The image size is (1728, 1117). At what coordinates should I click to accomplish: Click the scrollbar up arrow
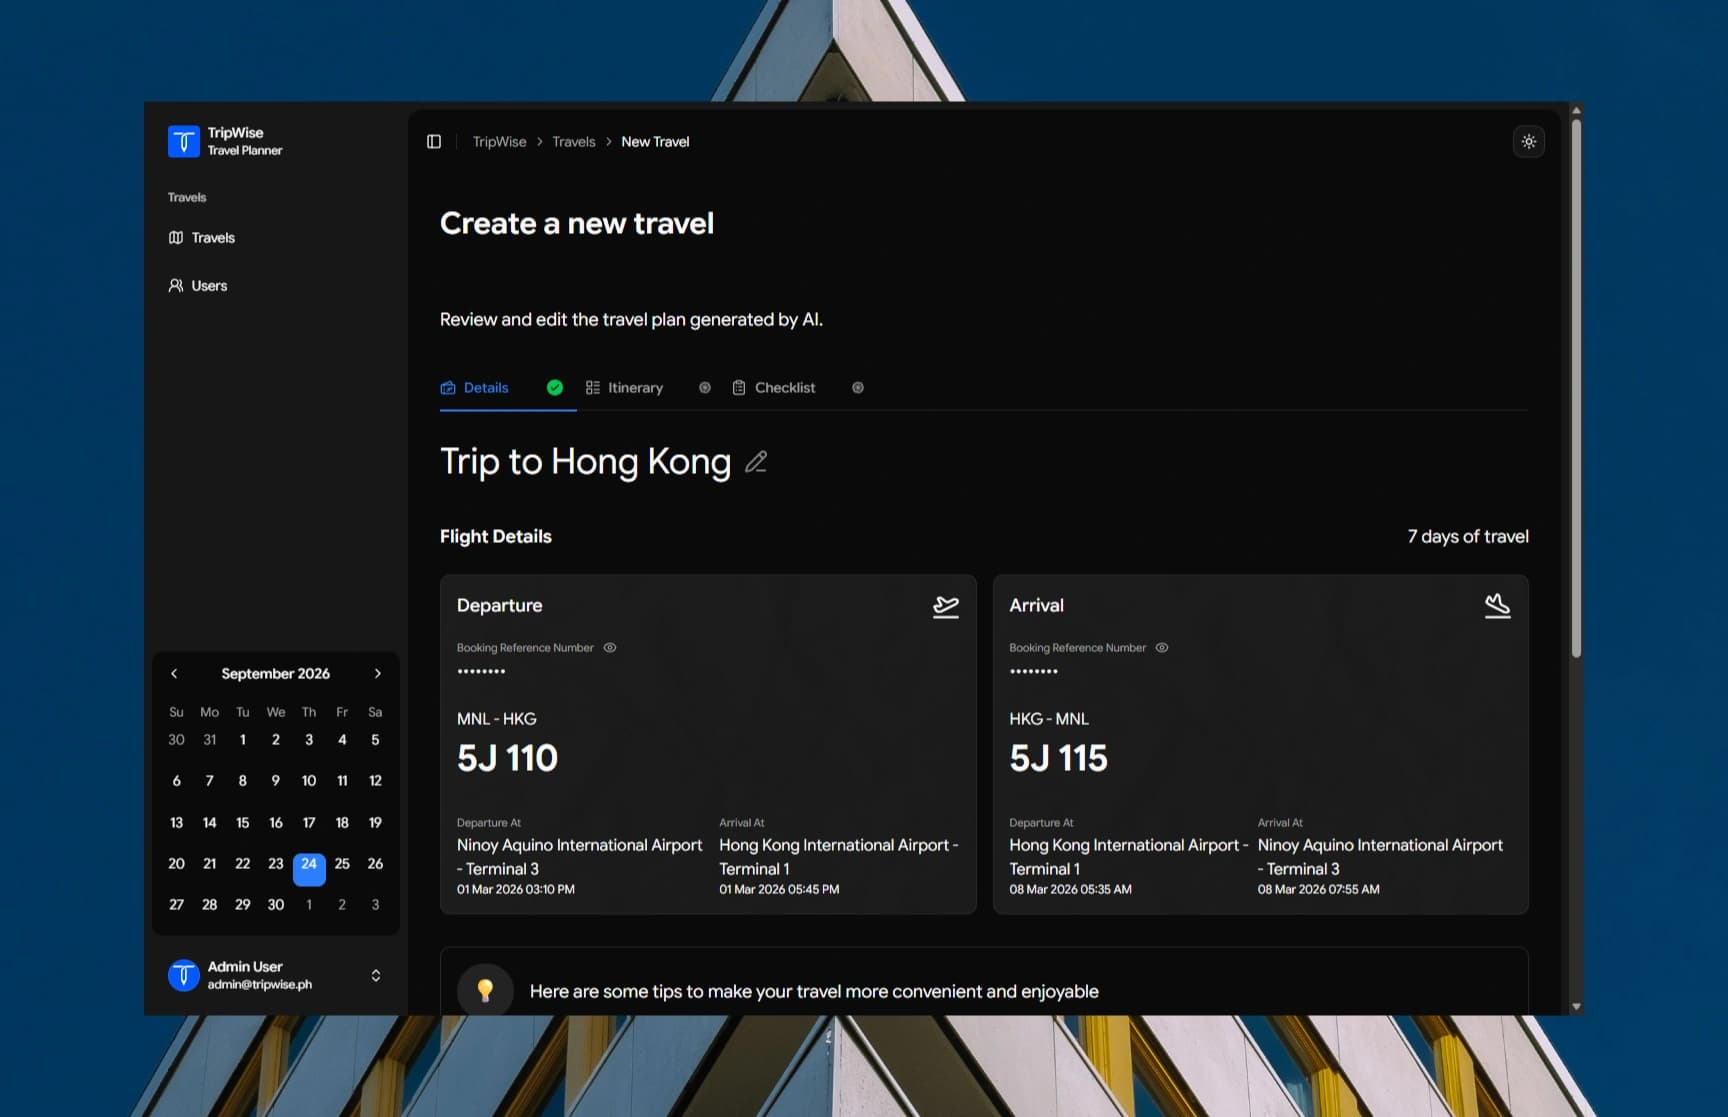(x=1576, y=110)
